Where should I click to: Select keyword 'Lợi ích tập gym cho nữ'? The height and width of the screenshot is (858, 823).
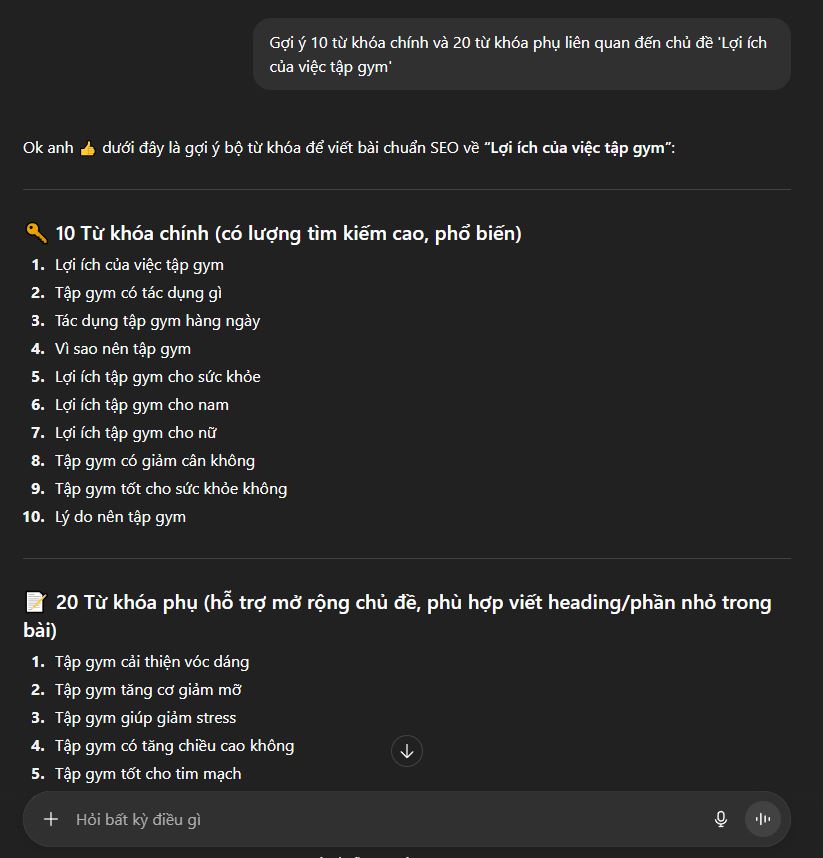point(136,433)
